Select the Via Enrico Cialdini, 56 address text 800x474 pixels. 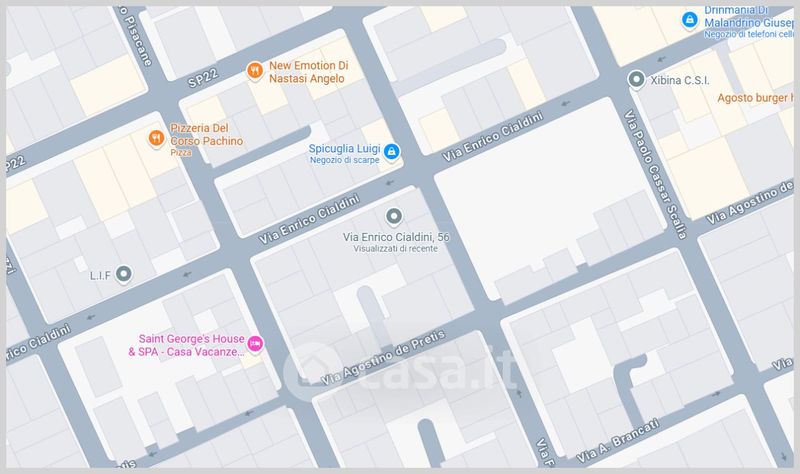click(x=396, y=237)
